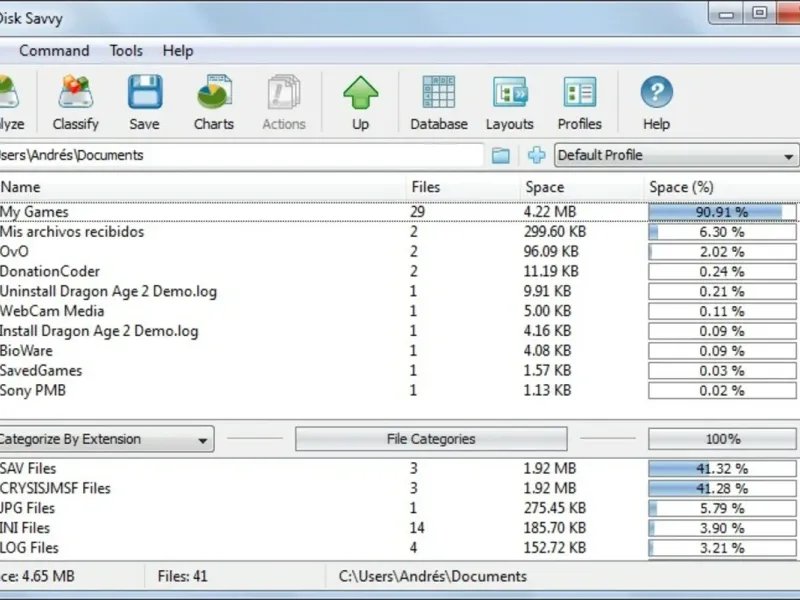Click the 299.60 KB space value
This screenshot has height=600, width=800.
coord(555,232)
